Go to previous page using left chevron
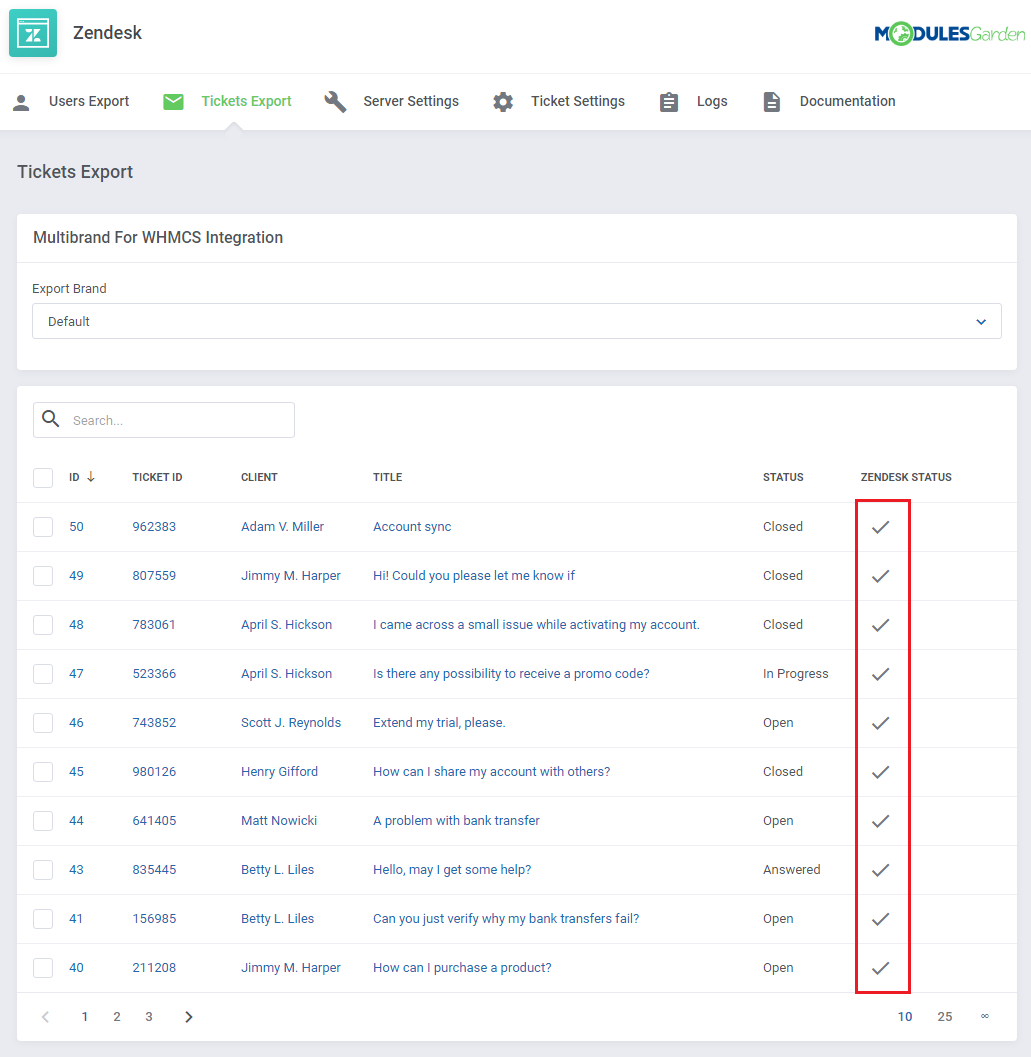The width and height of the screenshot is (1031, 1057). (45, 1017)
